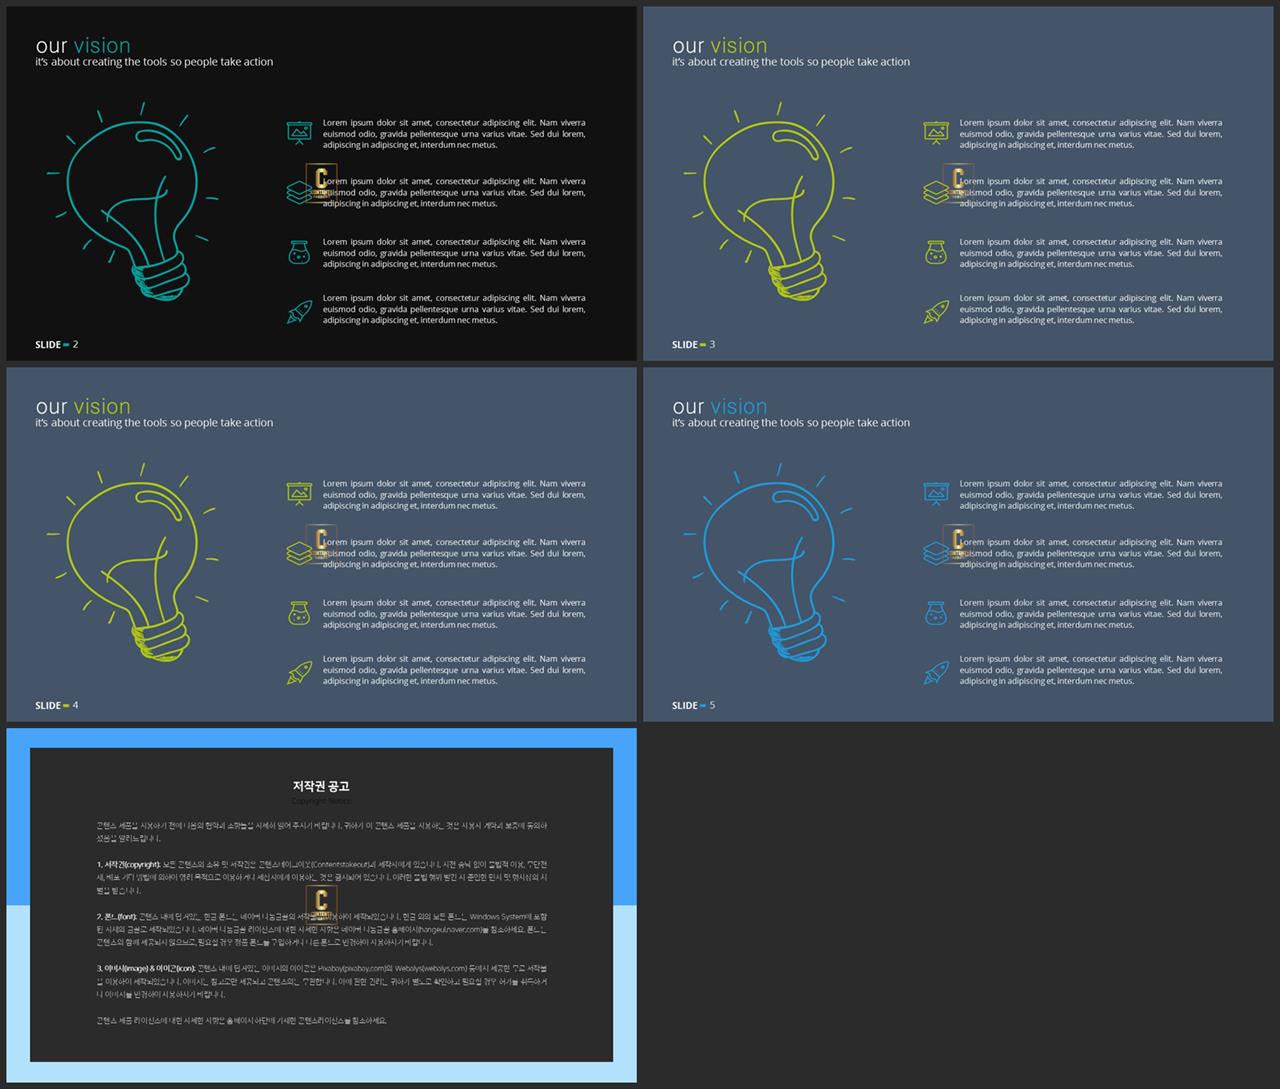Image resolution: width=1280 pixels, height=1089 pixels.
Task: Click the blue presentation board icon on slide 5
Action: 936,494
